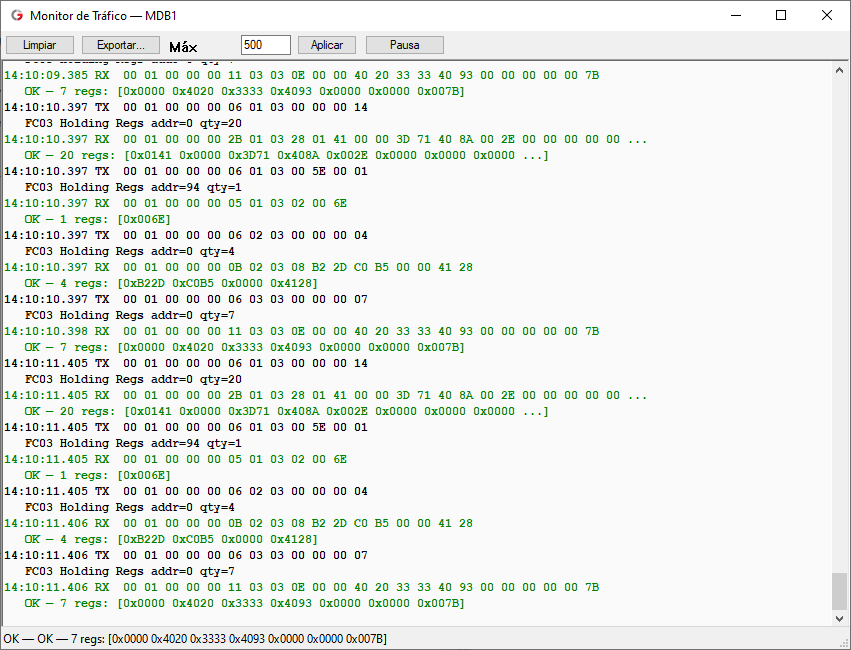Select 14:10:11.405 RX line ending 02 00 6E

click(175, 460)
